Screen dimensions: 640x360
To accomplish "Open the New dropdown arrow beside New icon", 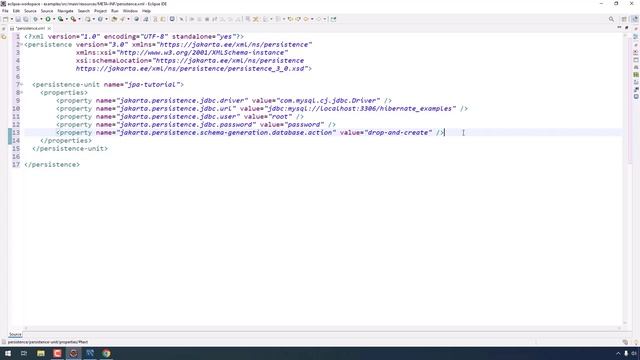I will (11, 19).
